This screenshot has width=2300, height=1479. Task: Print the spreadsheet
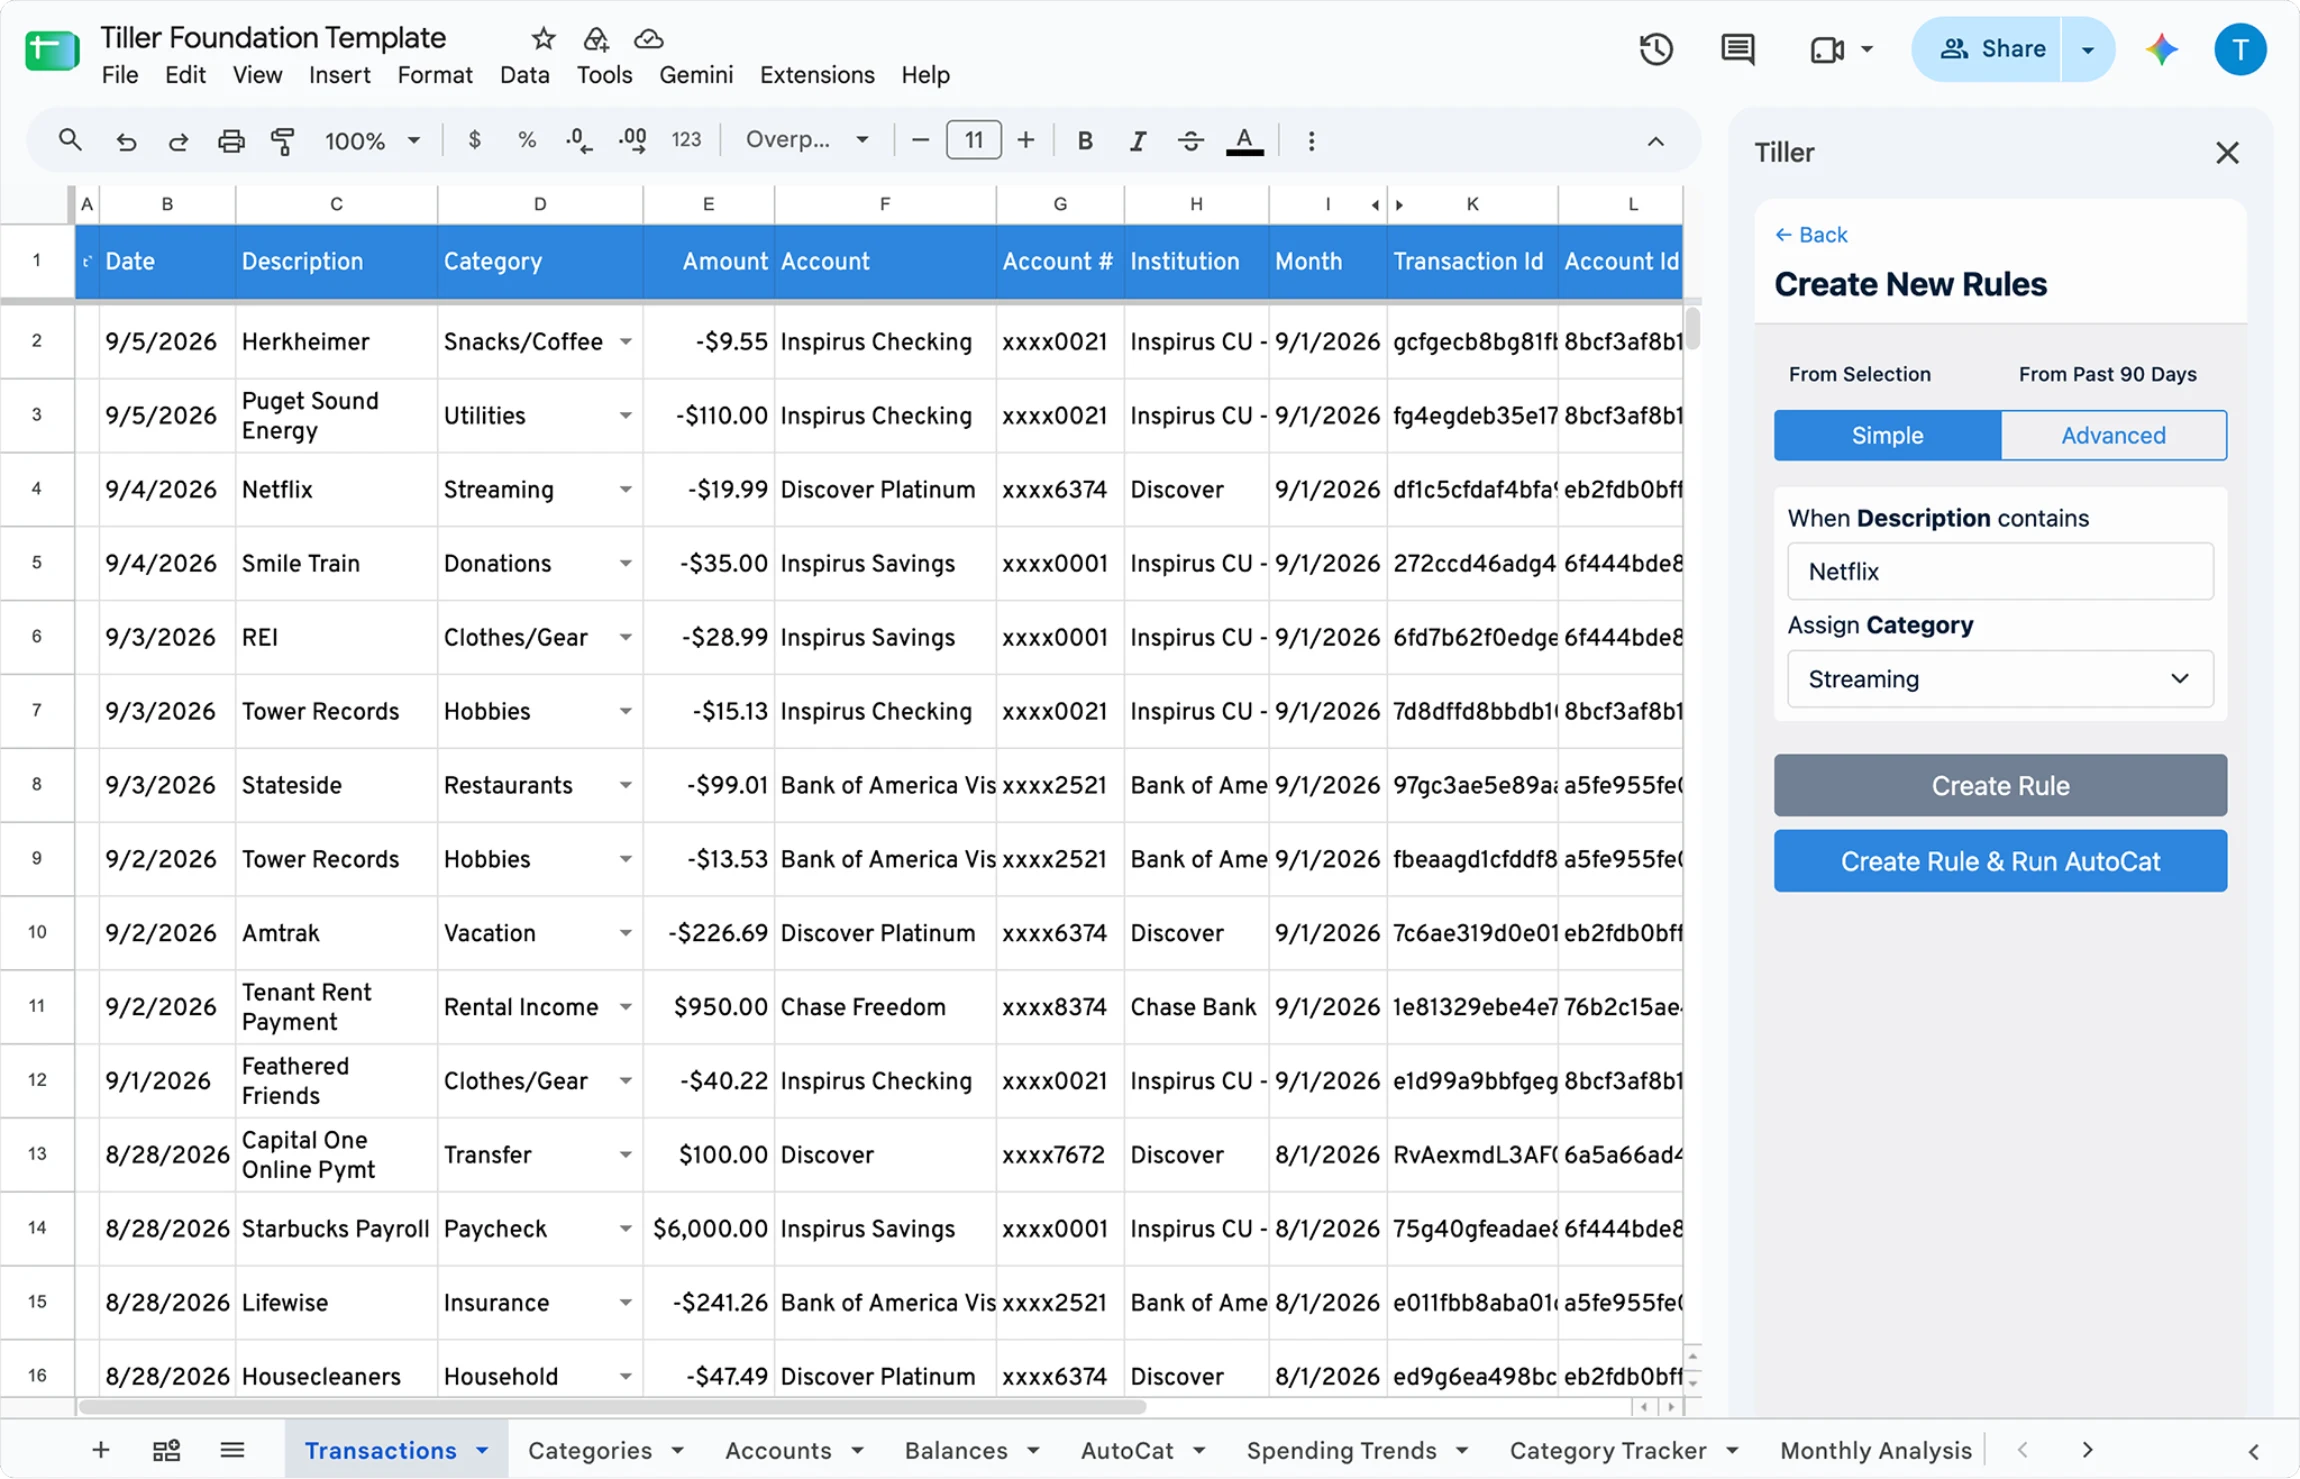(x=231, y=141)
